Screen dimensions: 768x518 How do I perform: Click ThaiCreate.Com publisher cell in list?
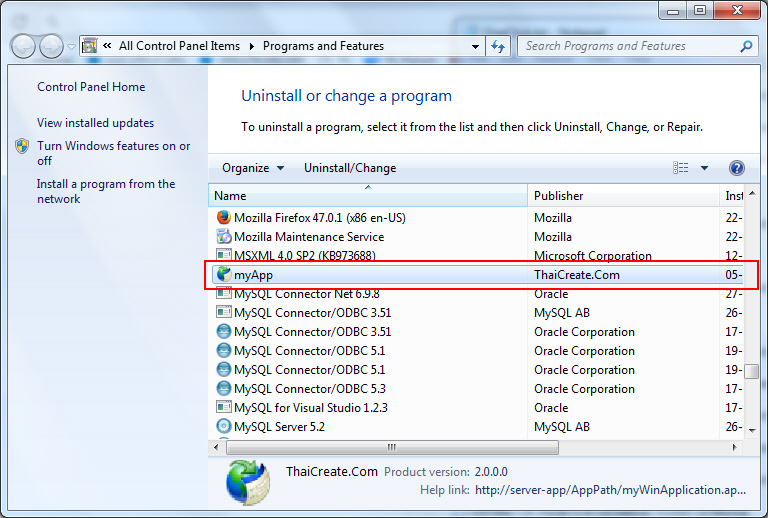577,275
